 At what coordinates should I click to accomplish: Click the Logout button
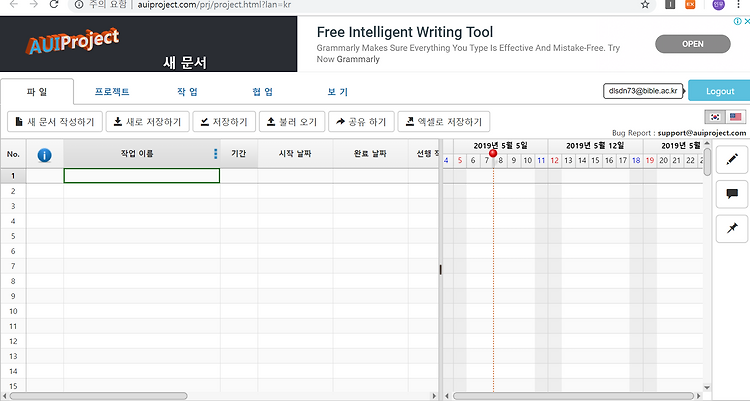[x=719, y=91]
